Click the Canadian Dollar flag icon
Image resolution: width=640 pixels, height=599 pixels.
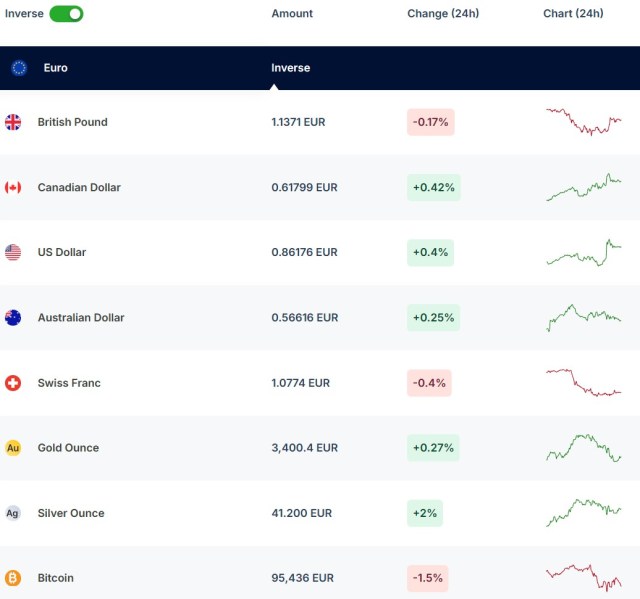[x=13, y=187]
